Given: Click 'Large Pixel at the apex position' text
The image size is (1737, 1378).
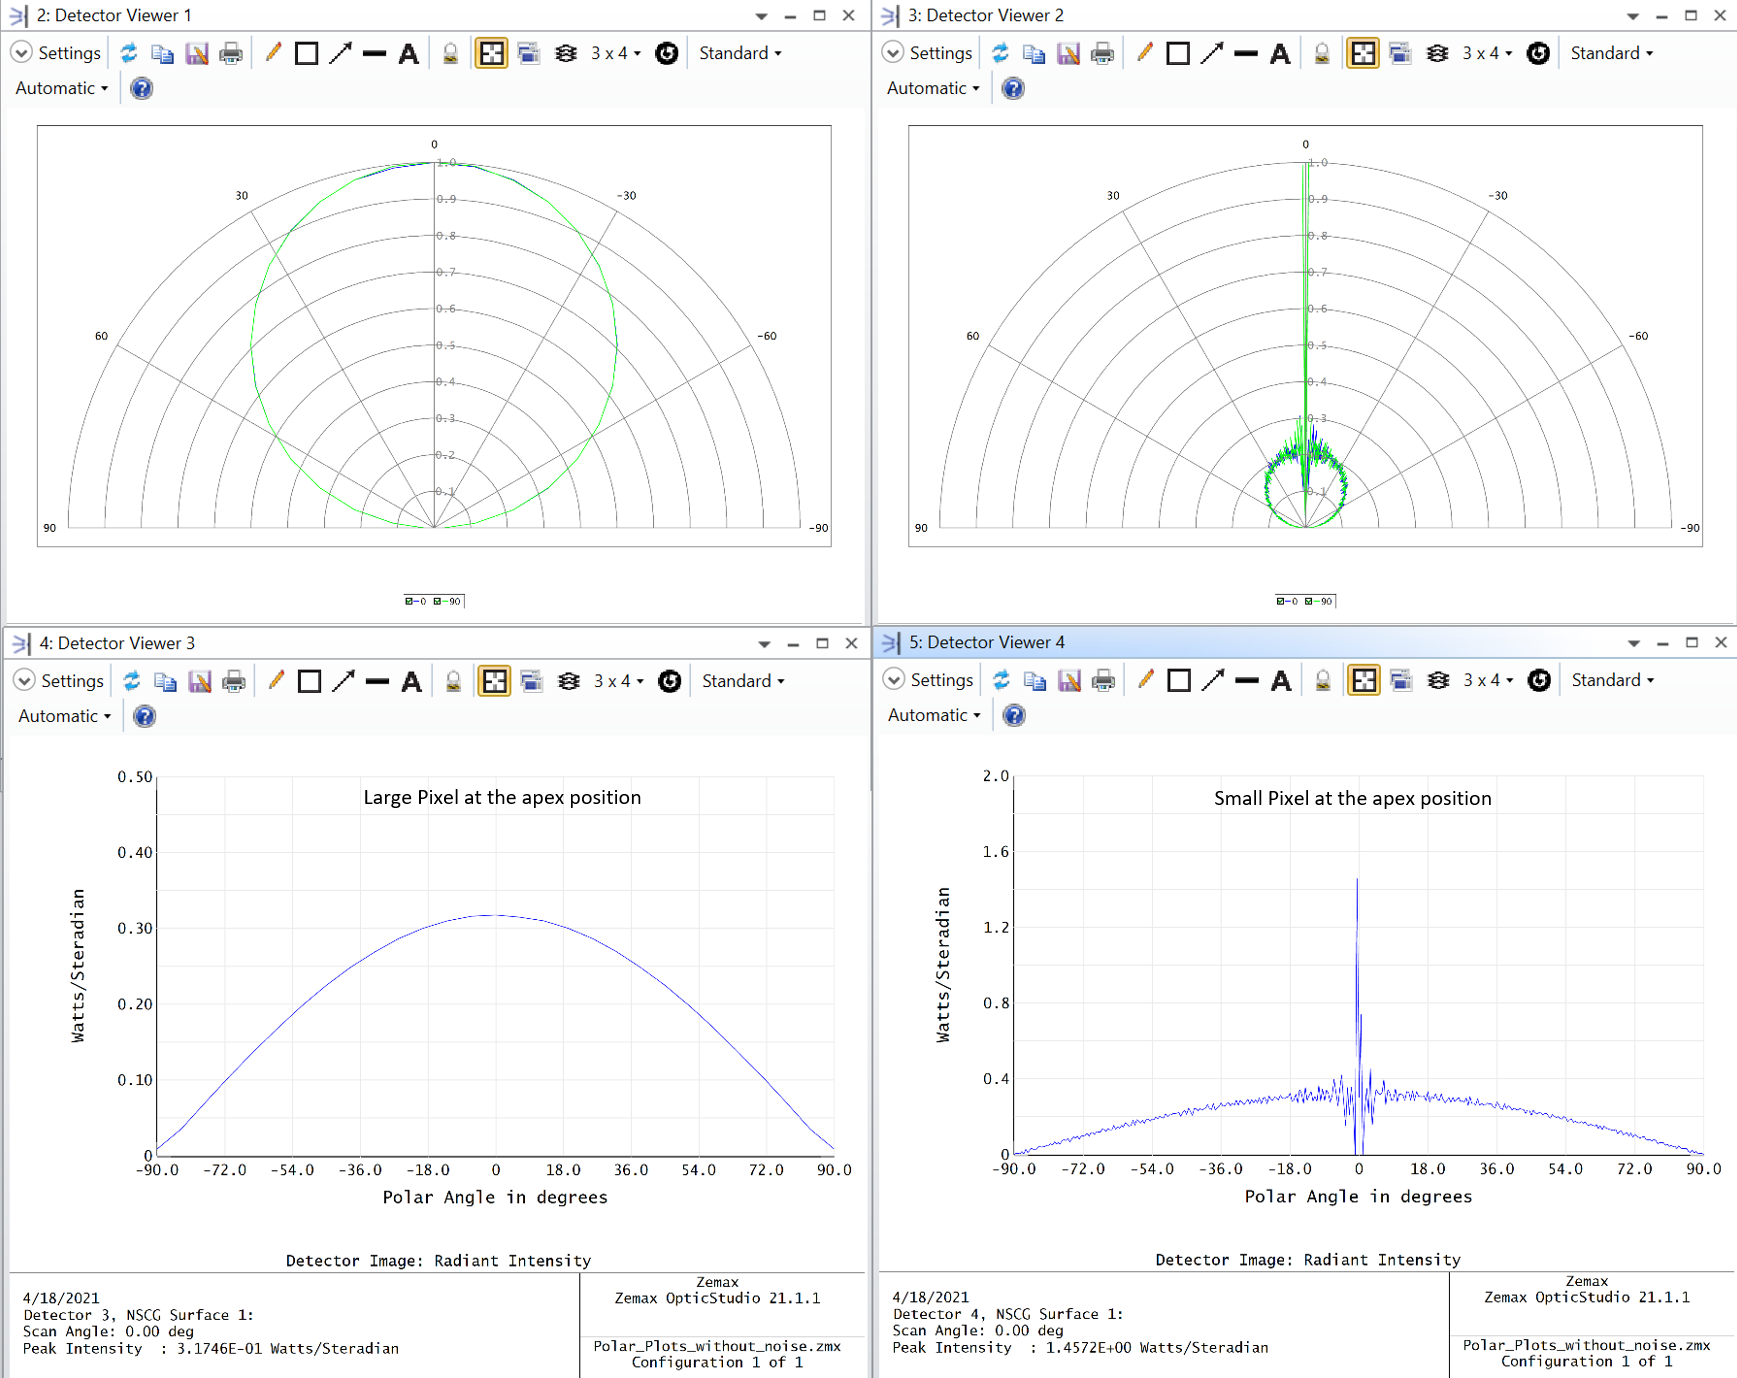Looking at the screenshot, I should point(502,797).
